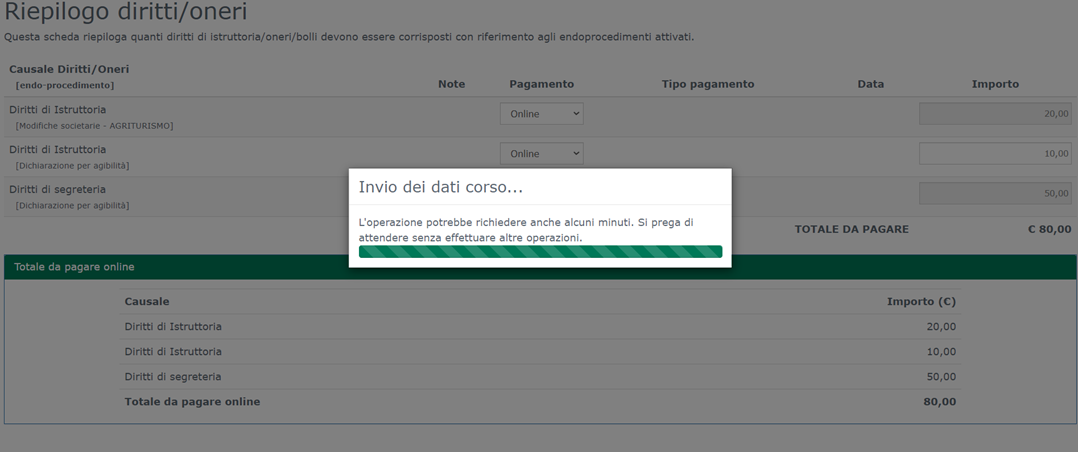Viewport: 1078px width, 452px height.
Task: Click the 'TOTALE DA PAGARE' label
Action: pyautogui.click(x=851, y=229)
